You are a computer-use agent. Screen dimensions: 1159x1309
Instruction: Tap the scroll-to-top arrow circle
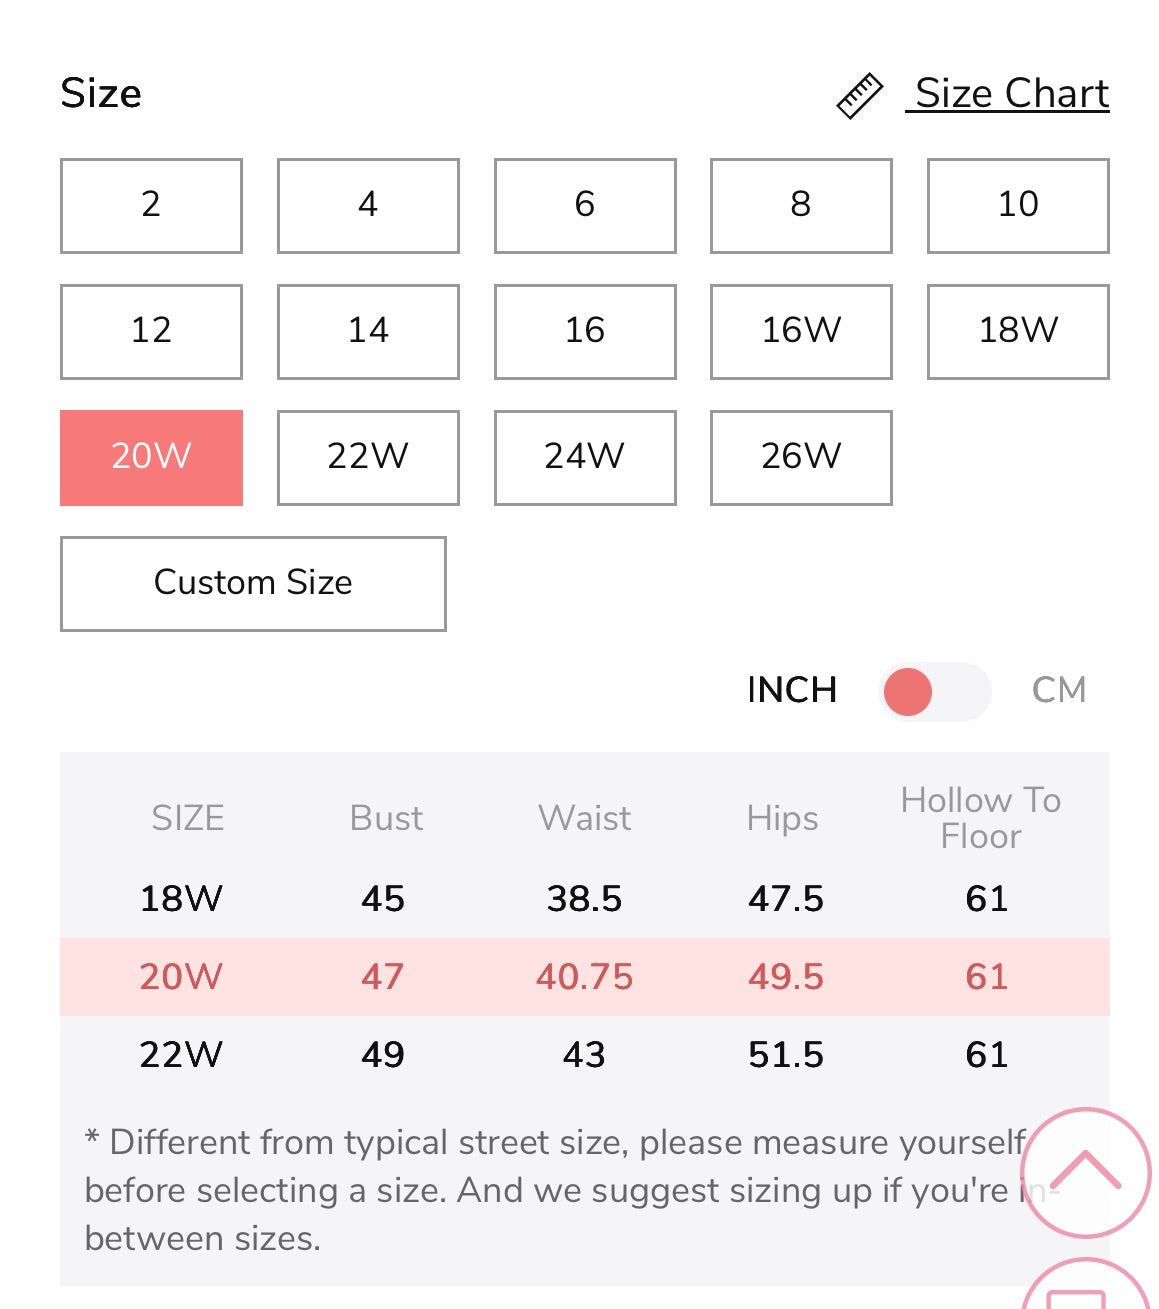(x=1086, y=1172)
